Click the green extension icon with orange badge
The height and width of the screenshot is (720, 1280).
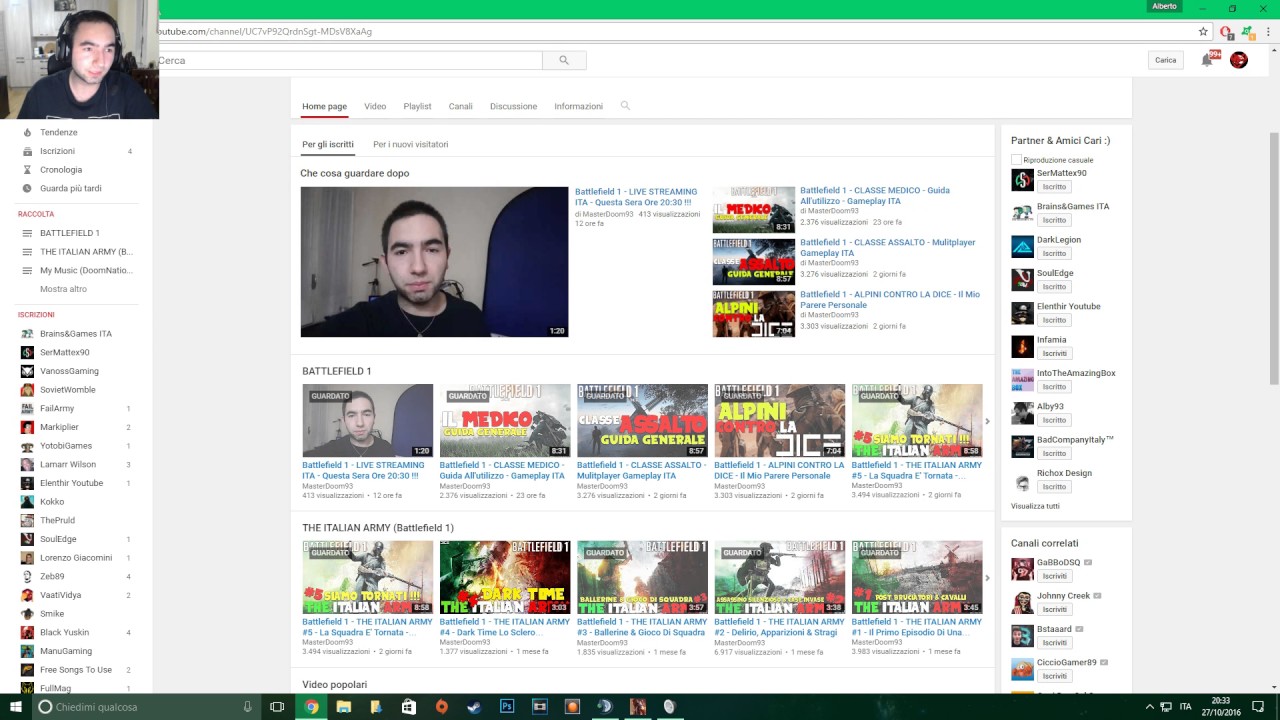pyautogui.click(x=1247, y=32)
